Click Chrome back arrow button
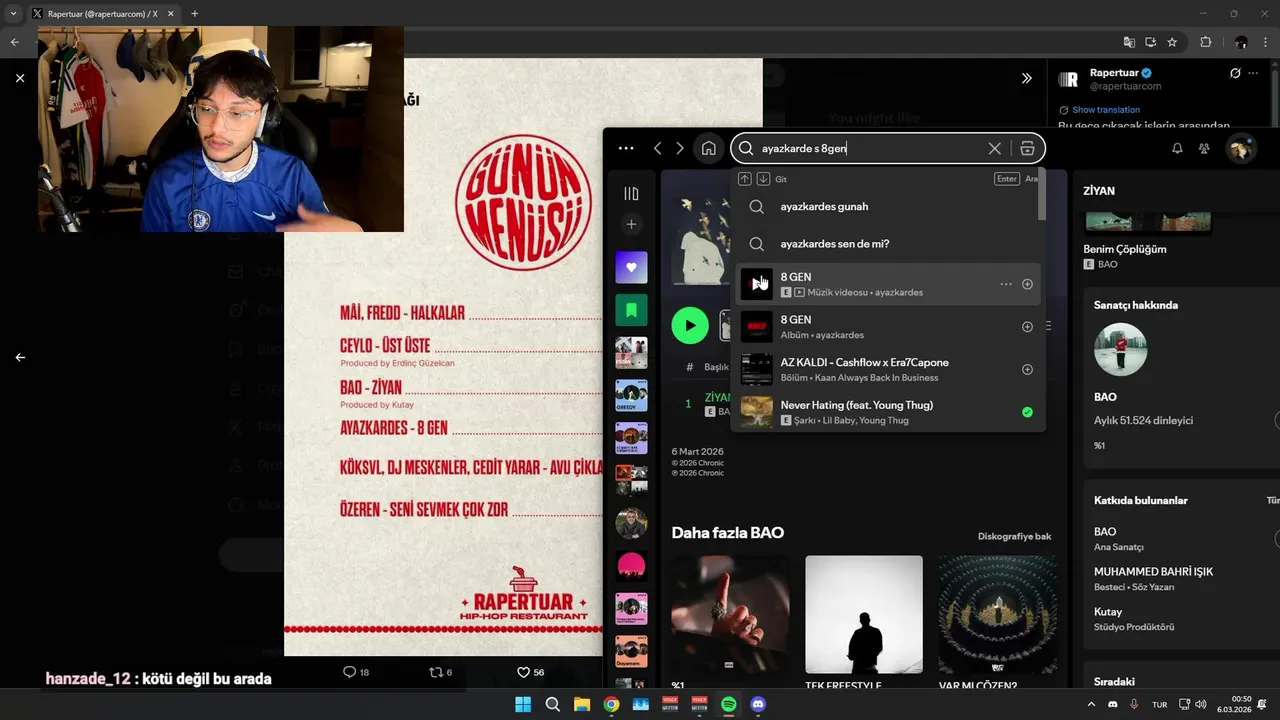1280x720 pixels. pos(15,42)
